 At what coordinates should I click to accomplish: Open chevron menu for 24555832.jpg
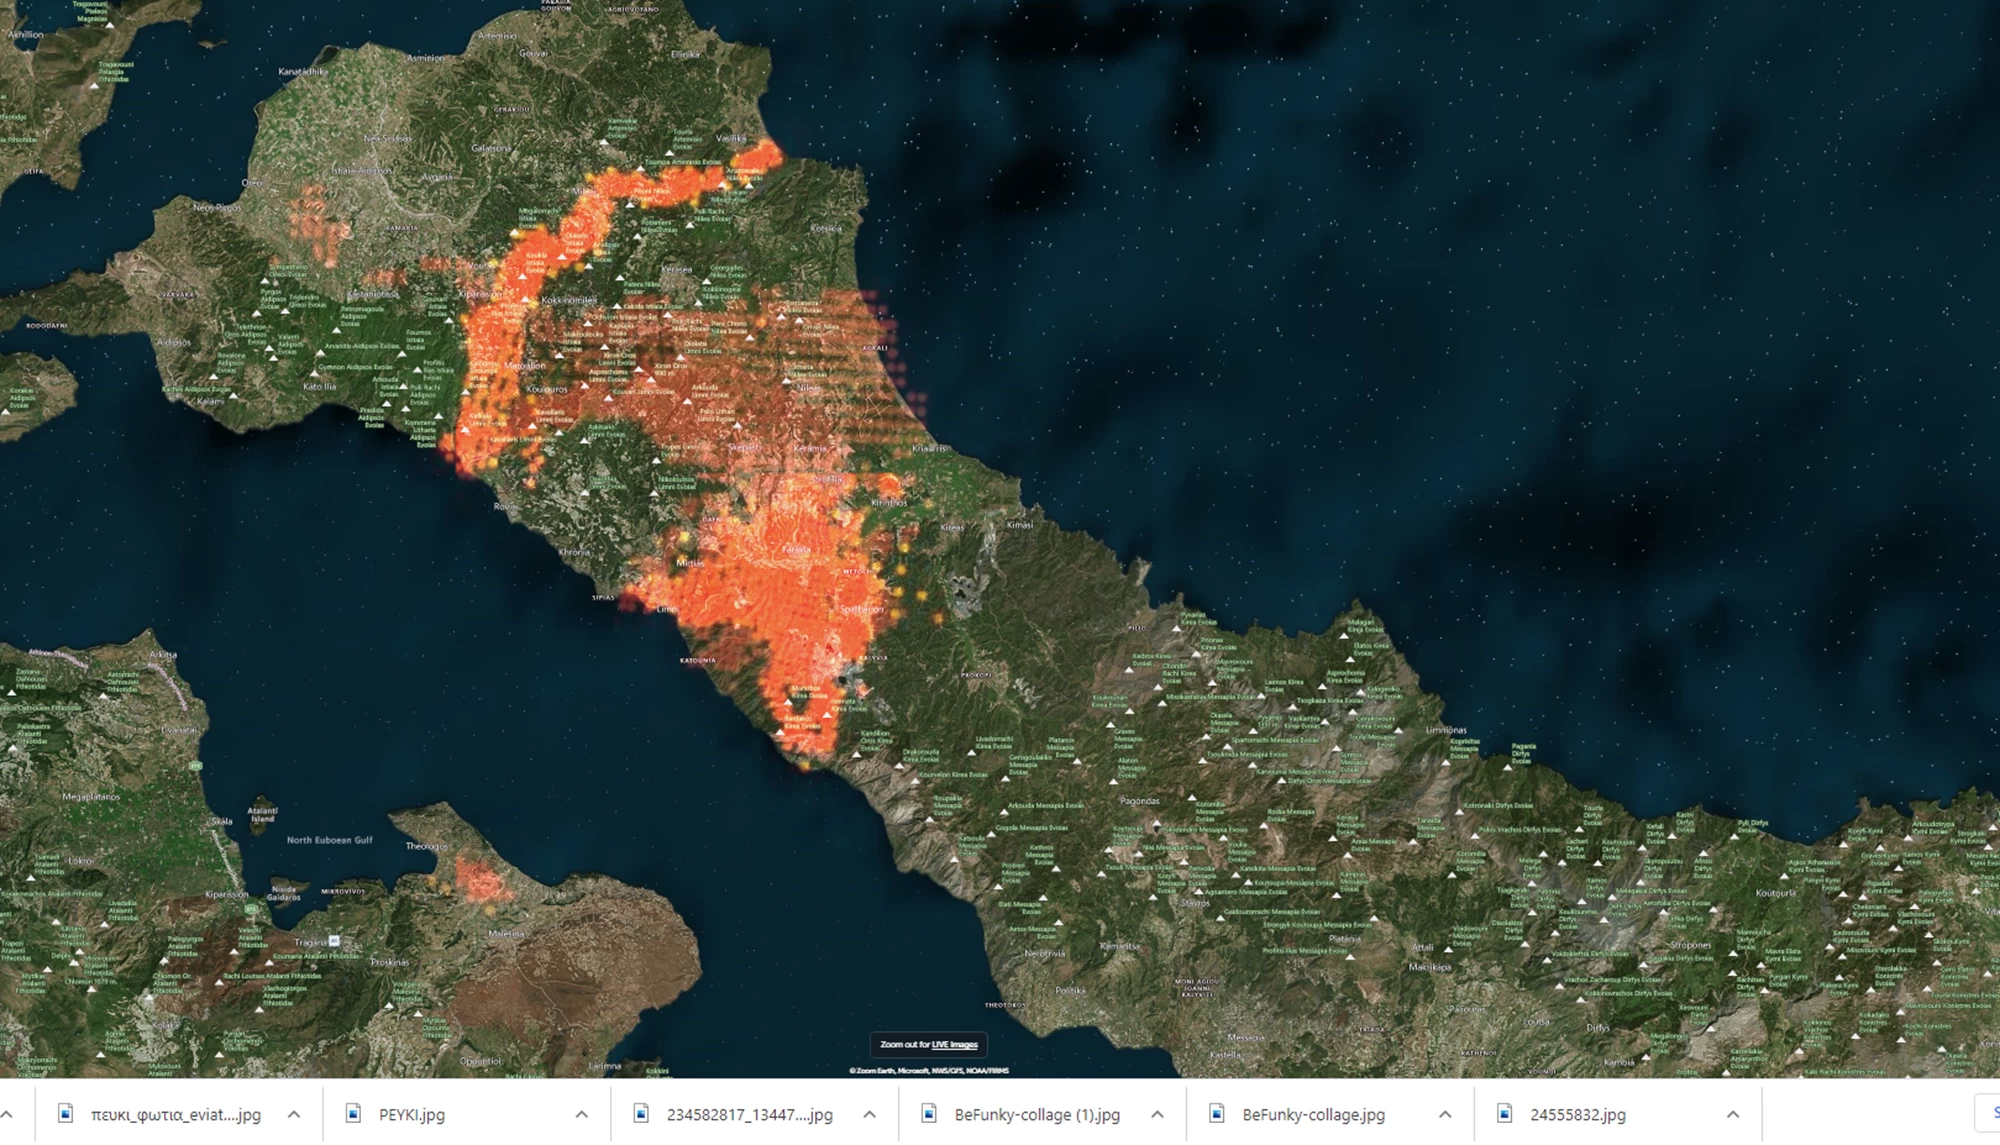(1733, 1114)
